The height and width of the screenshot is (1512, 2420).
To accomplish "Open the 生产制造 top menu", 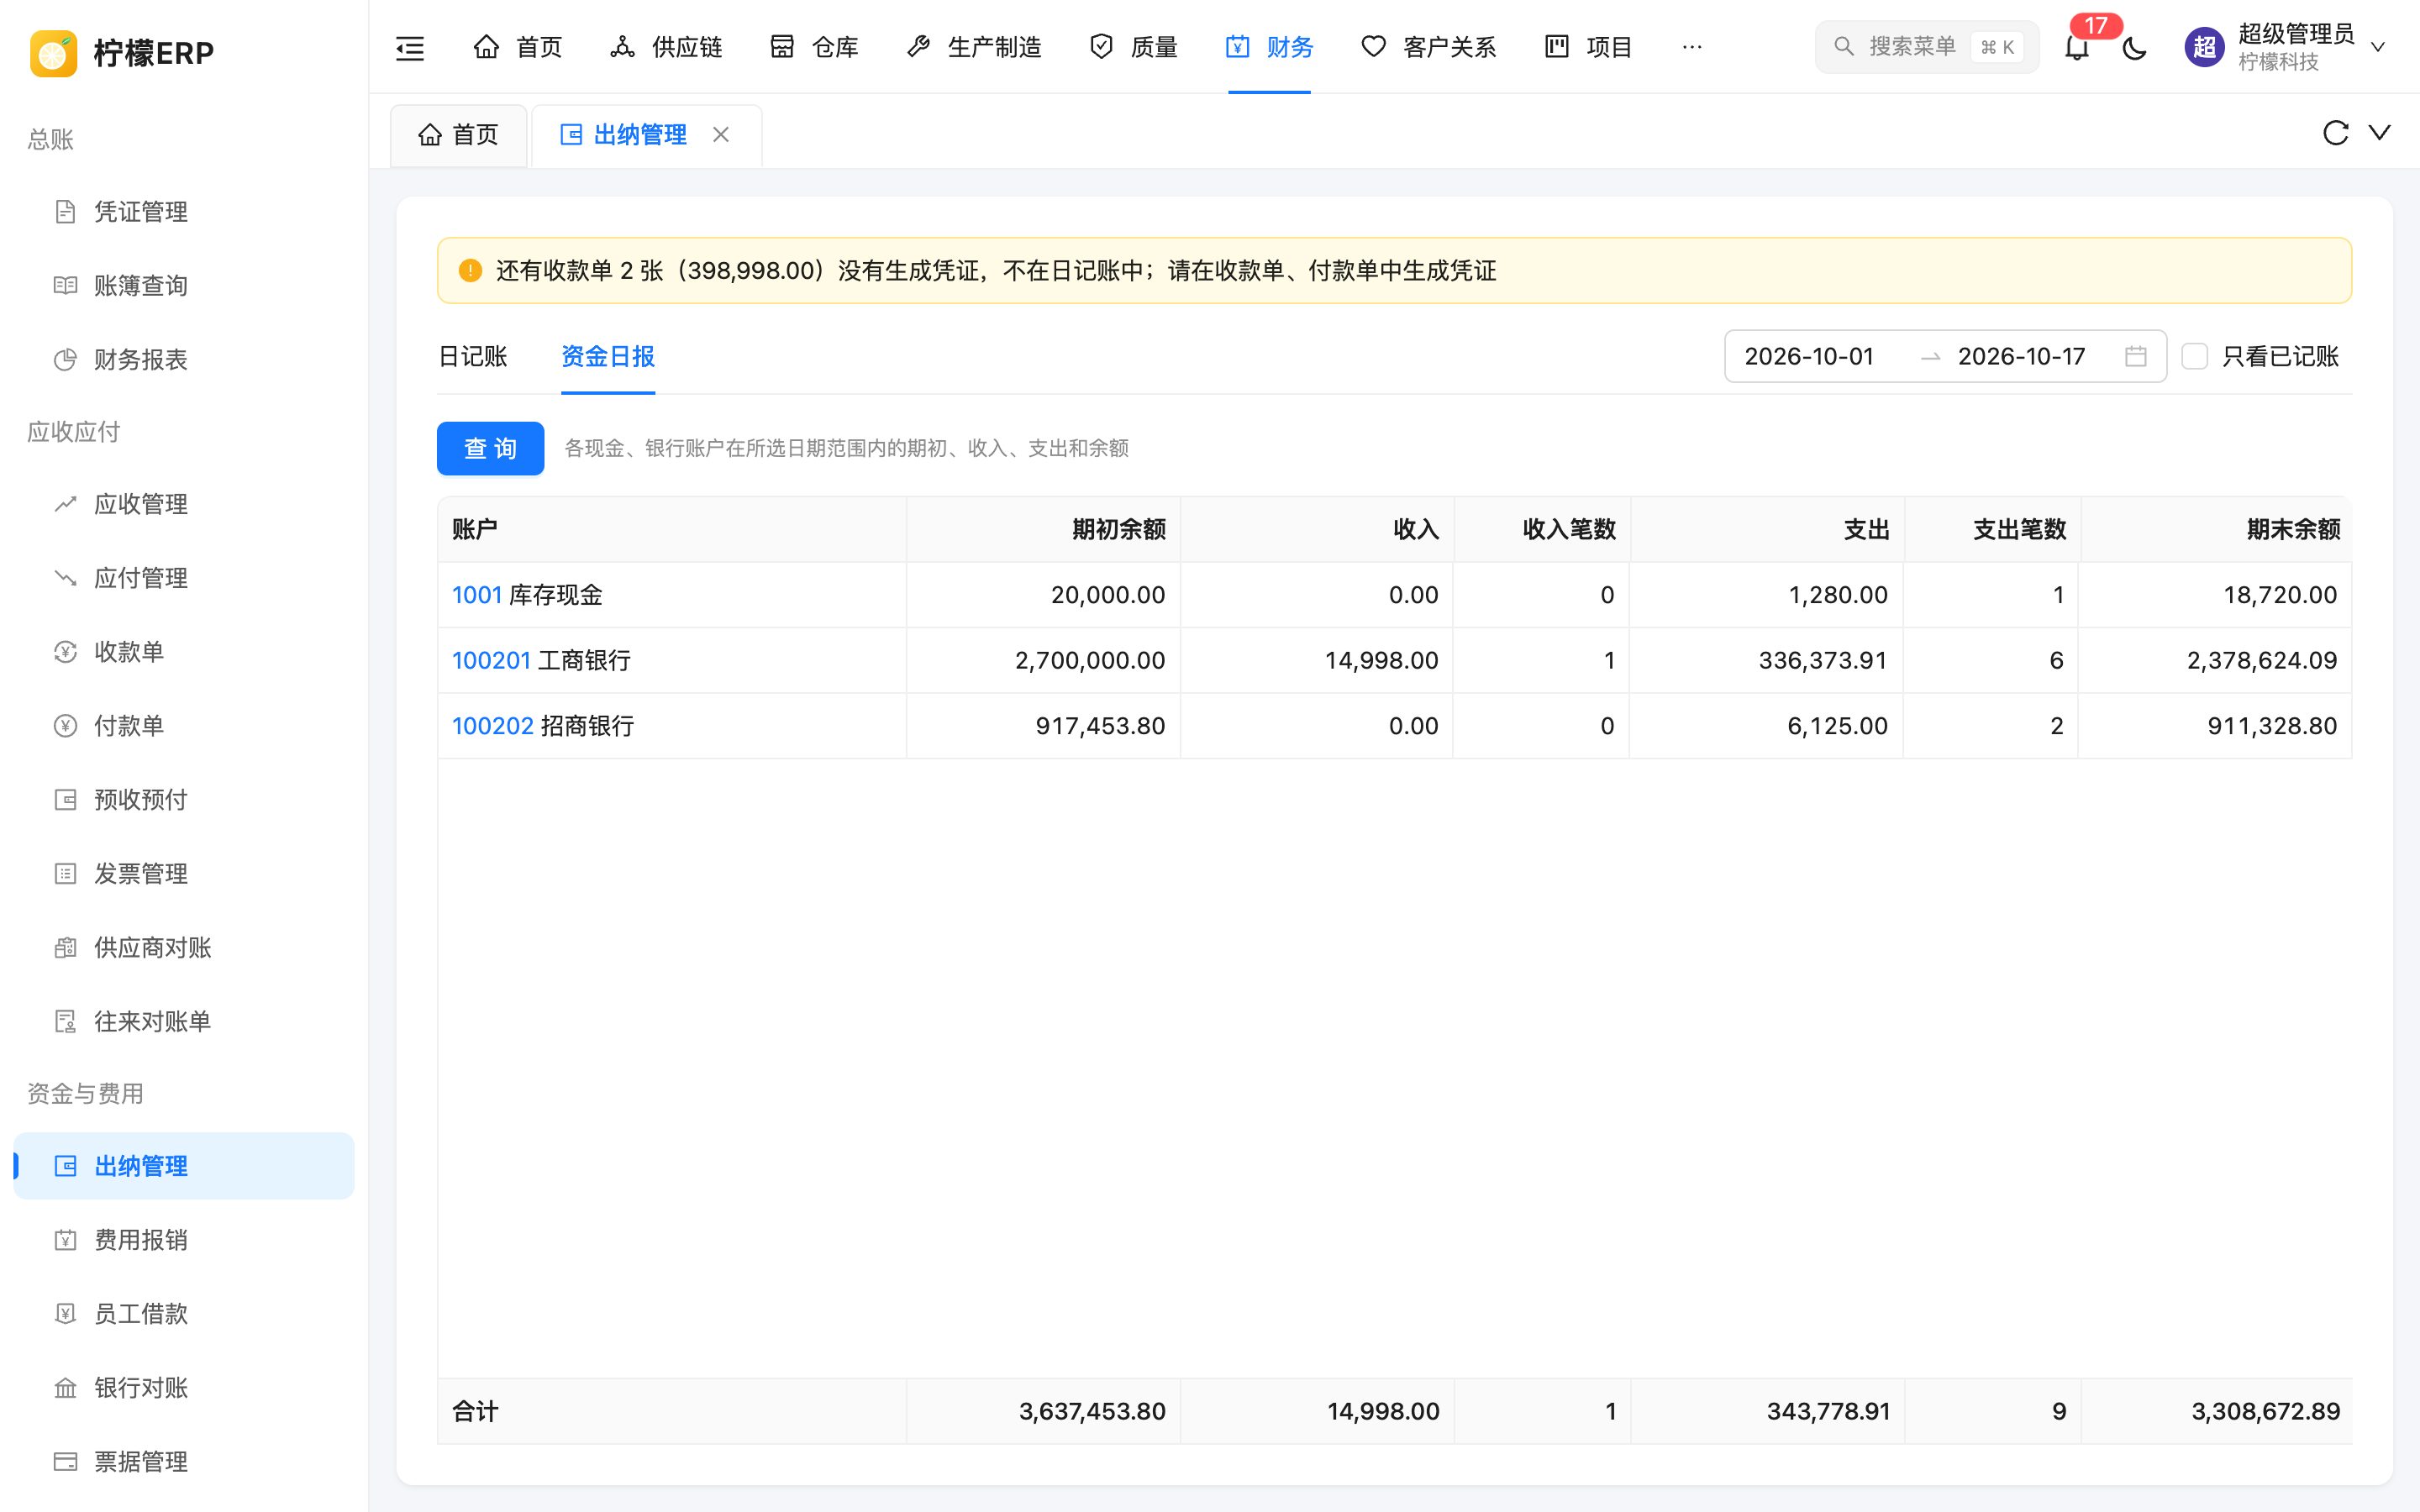I will (x=974, y=47).
